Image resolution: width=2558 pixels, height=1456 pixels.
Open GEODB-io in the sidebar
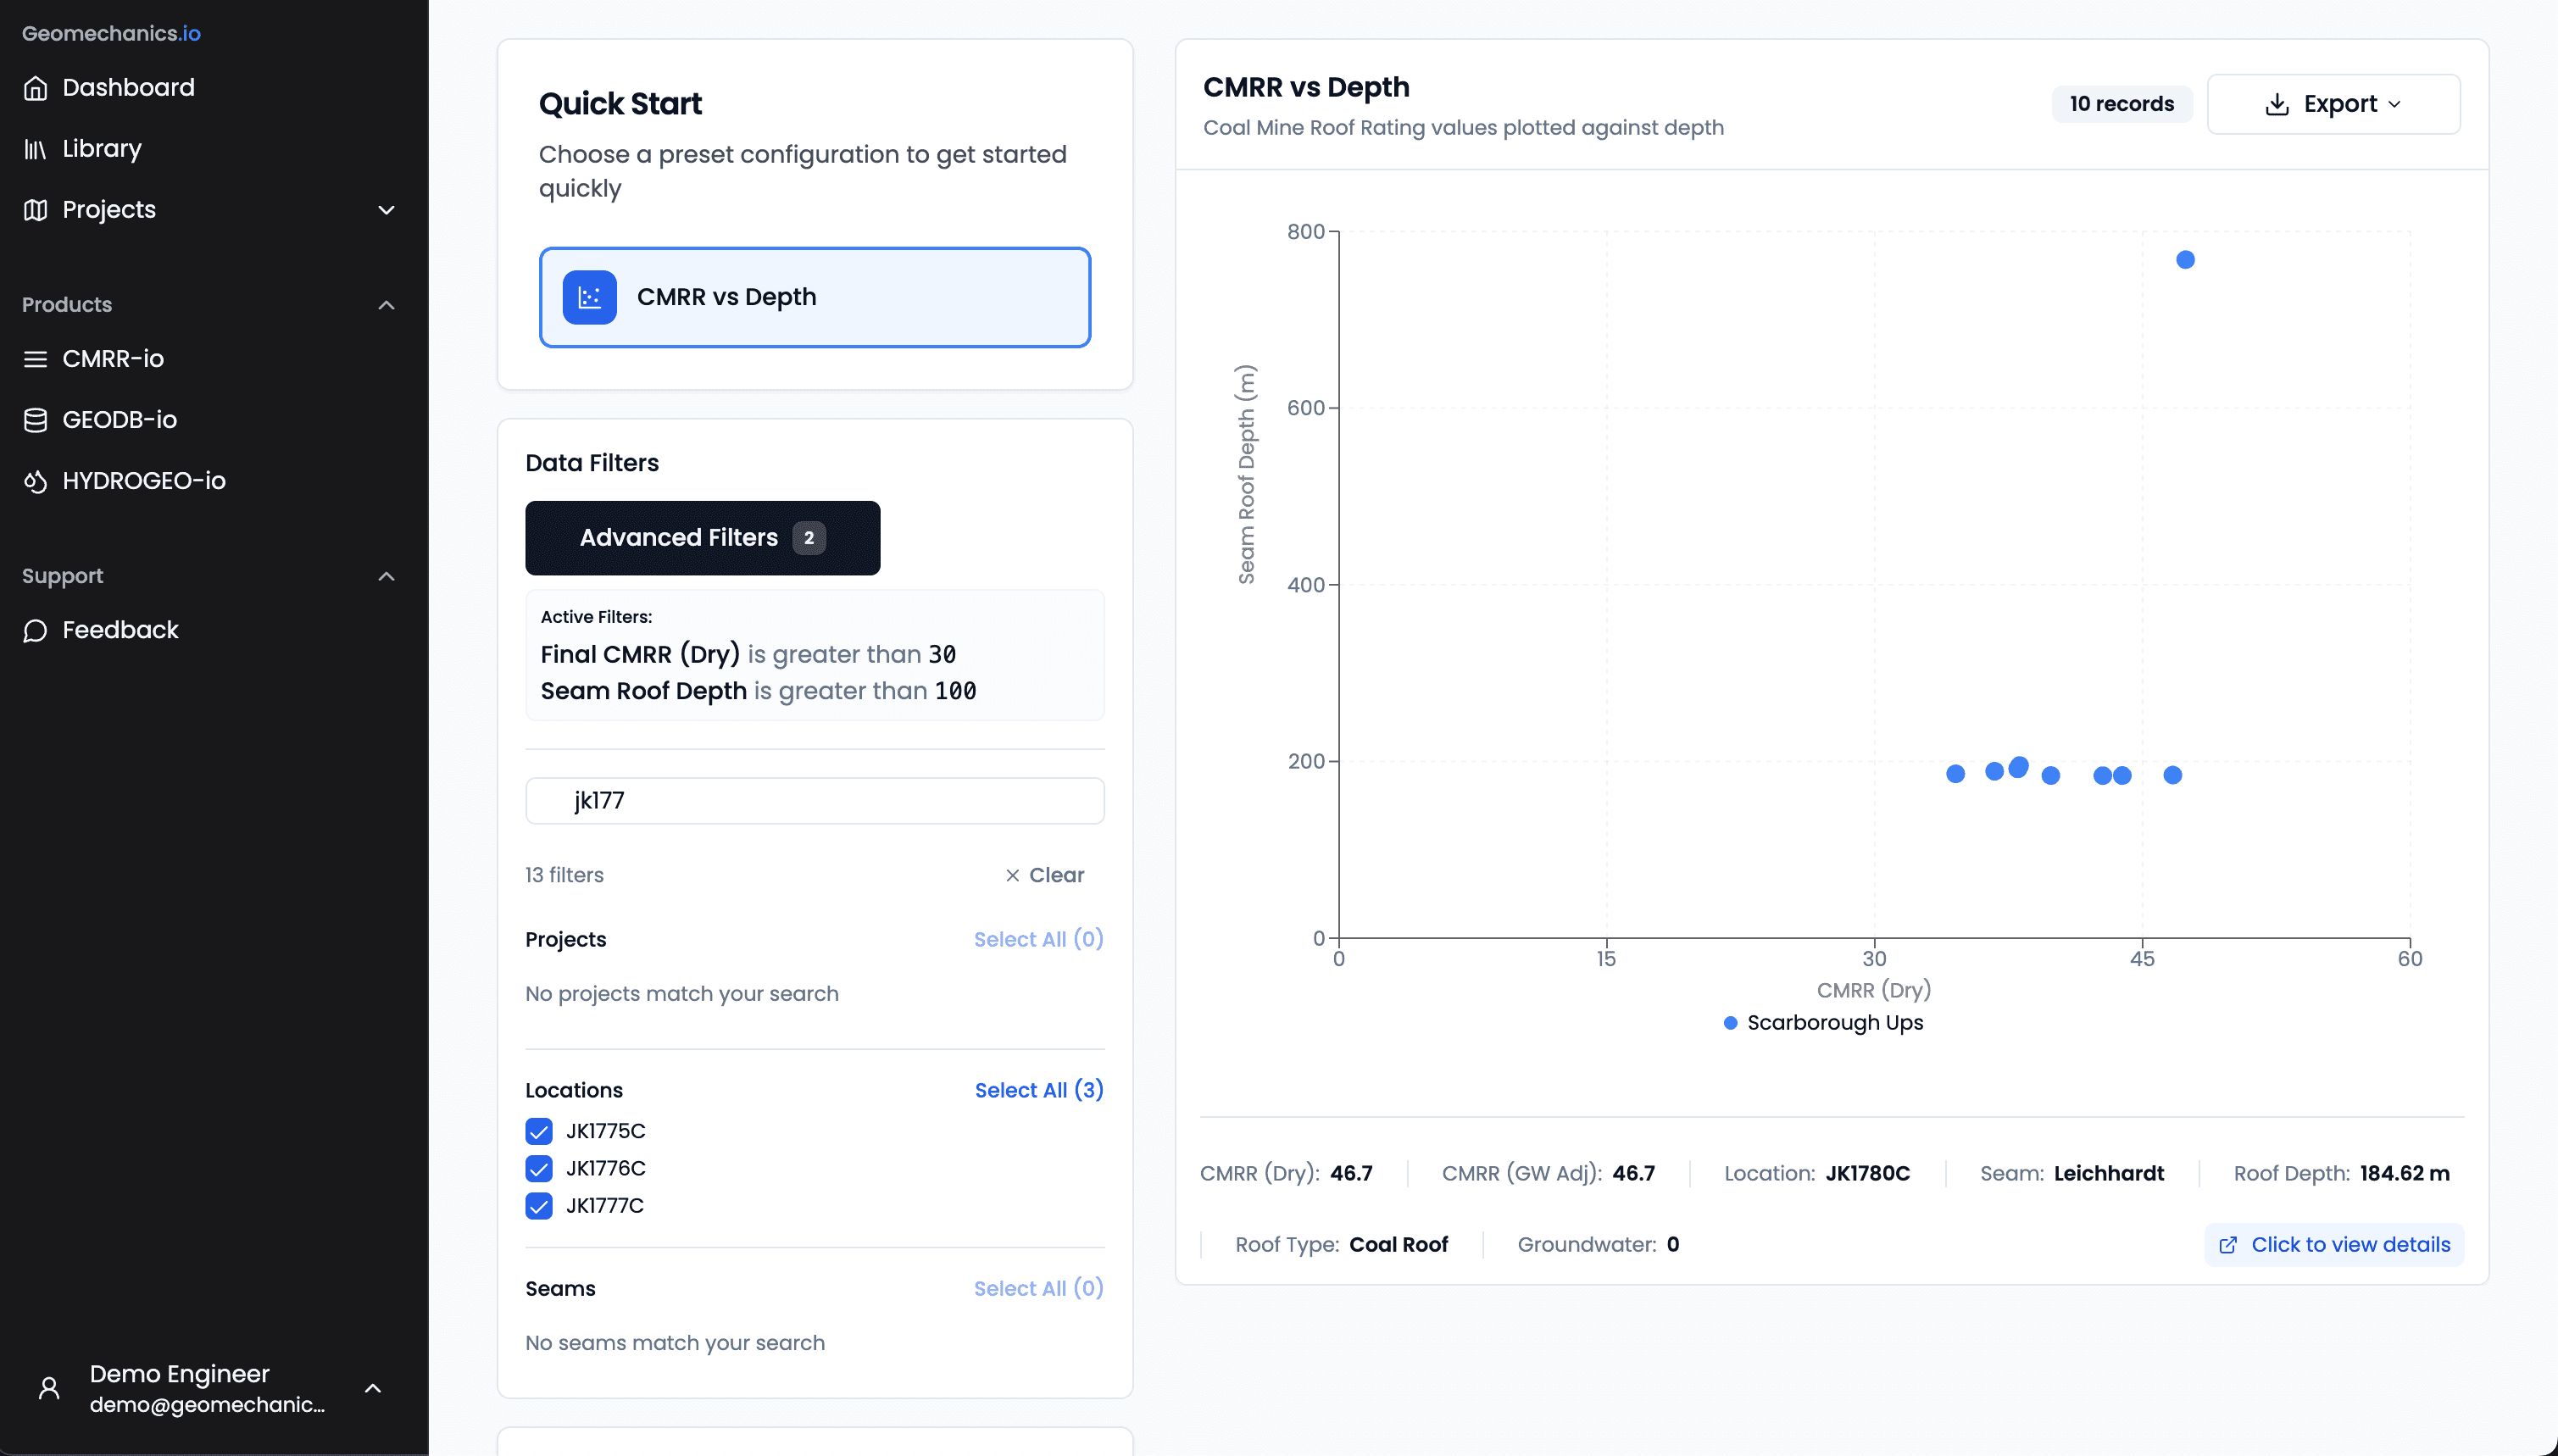[x=118, y=419]
